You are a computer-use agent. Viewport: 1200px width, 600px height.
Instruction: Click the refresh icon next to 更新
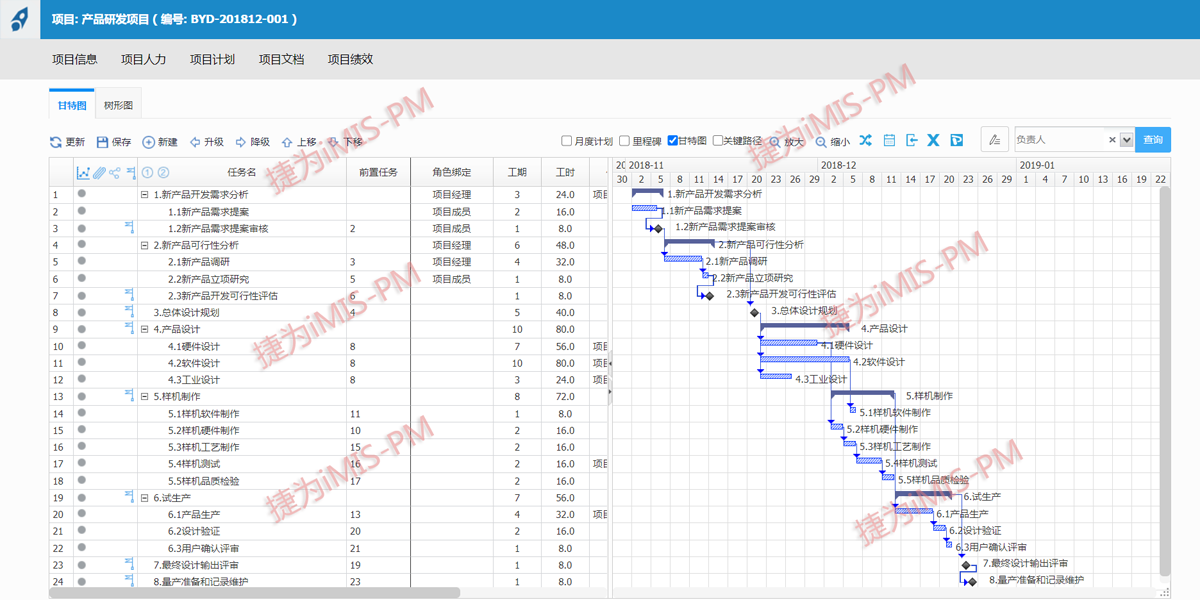pyautogui.click(x=56, y=142)
